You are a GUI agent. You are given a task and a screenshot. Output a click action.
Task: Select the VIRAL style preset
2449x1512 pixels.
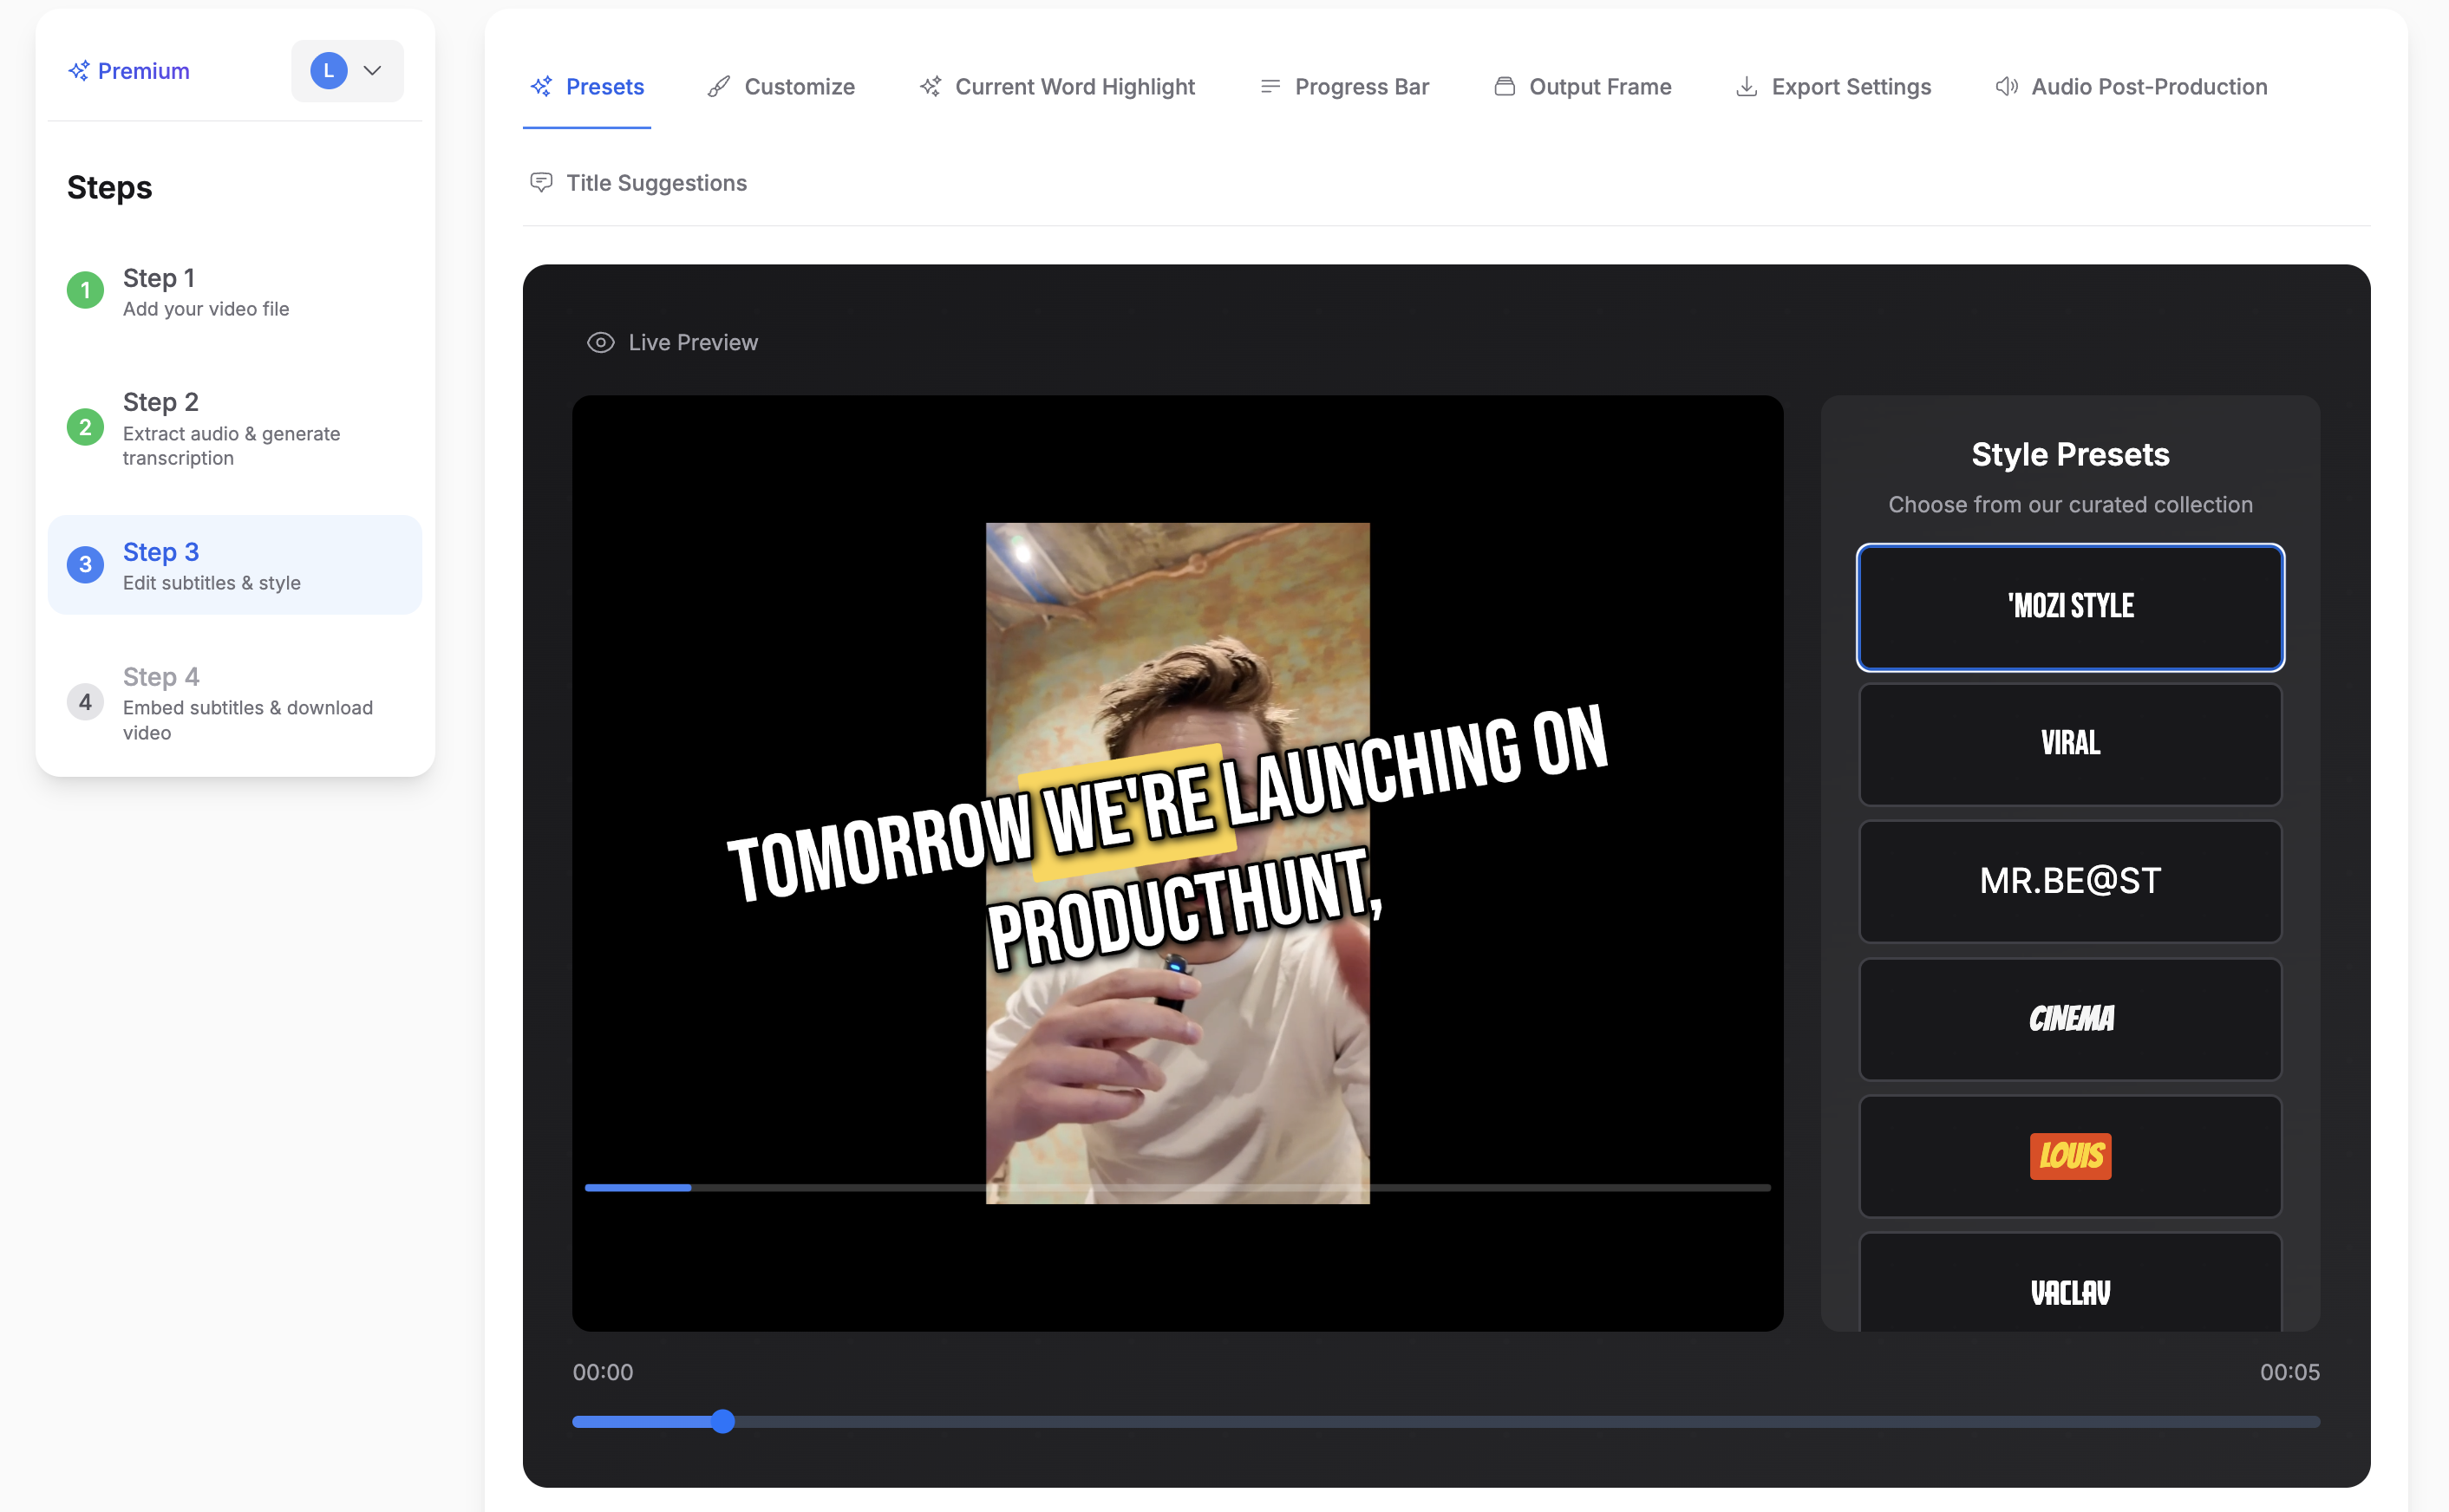[x=2069, y=744]
